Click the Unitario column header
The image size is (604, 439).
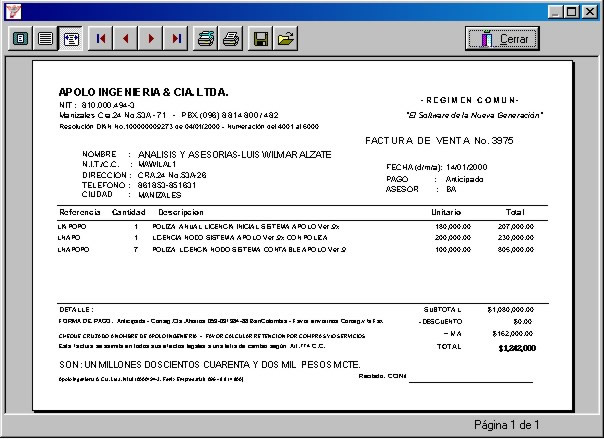(x=446, y=212)
